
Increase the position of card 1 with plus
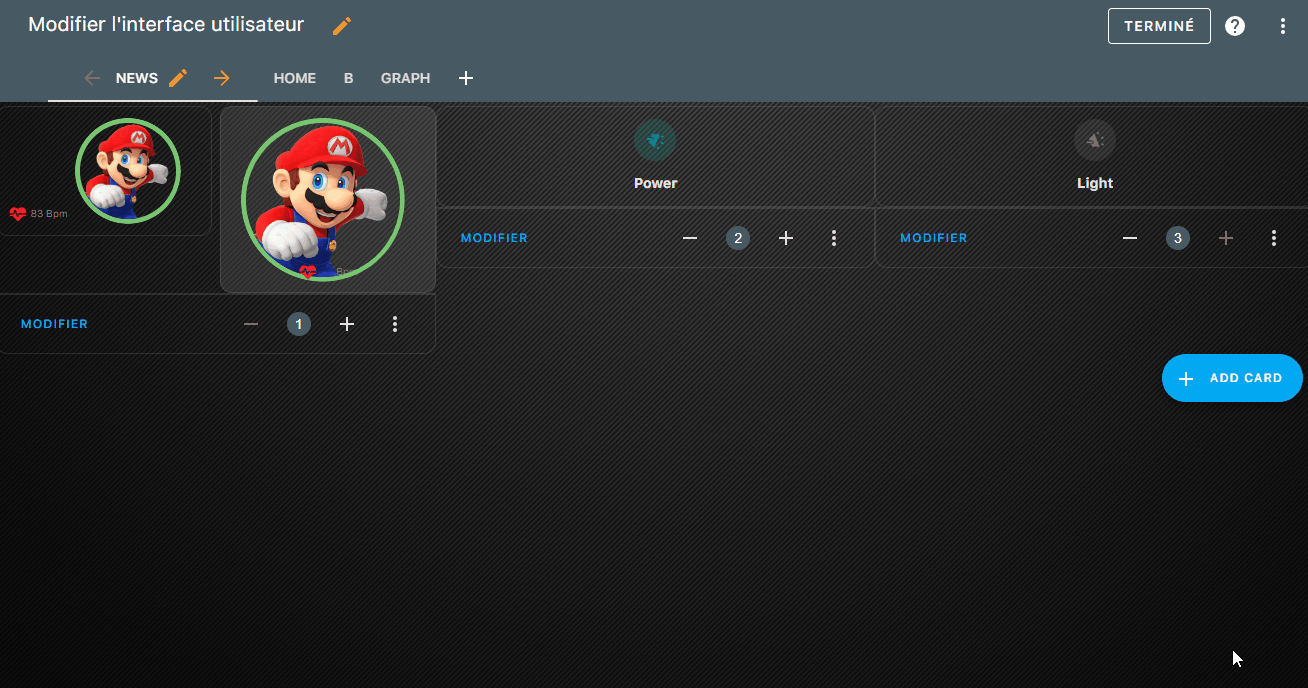[x=347, y=324]
